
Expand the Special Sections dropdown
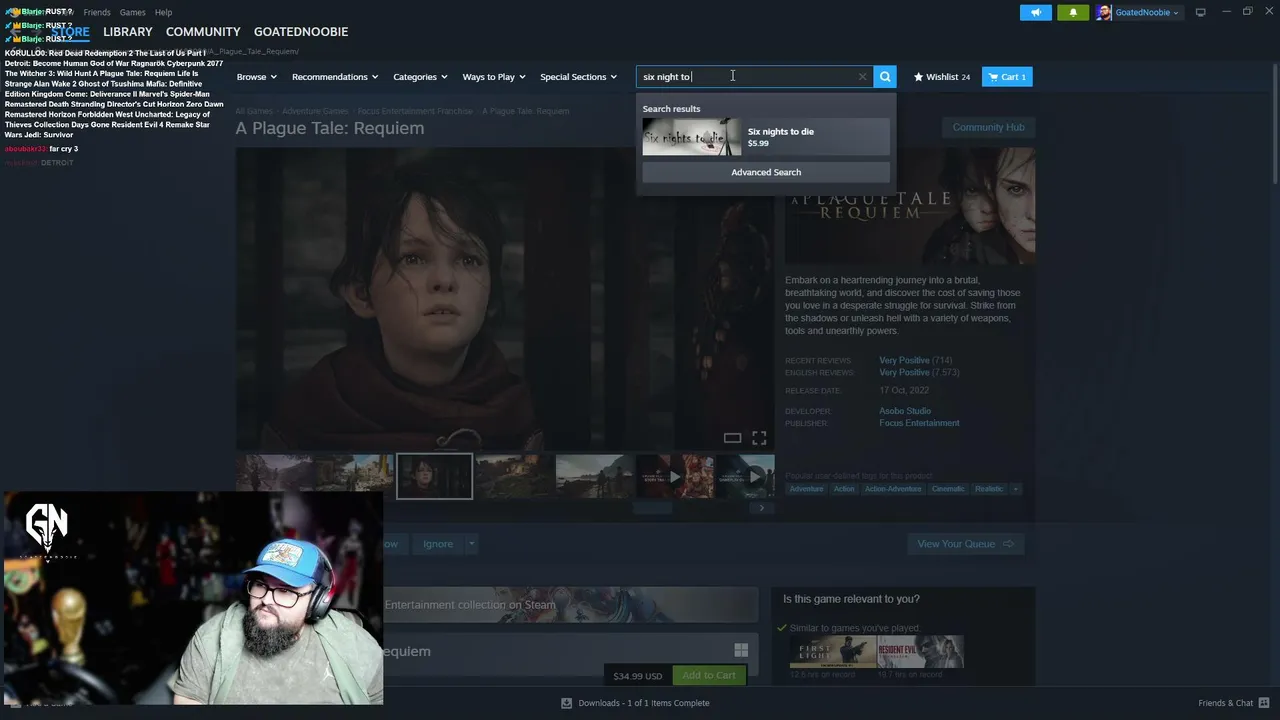[579, 77]
